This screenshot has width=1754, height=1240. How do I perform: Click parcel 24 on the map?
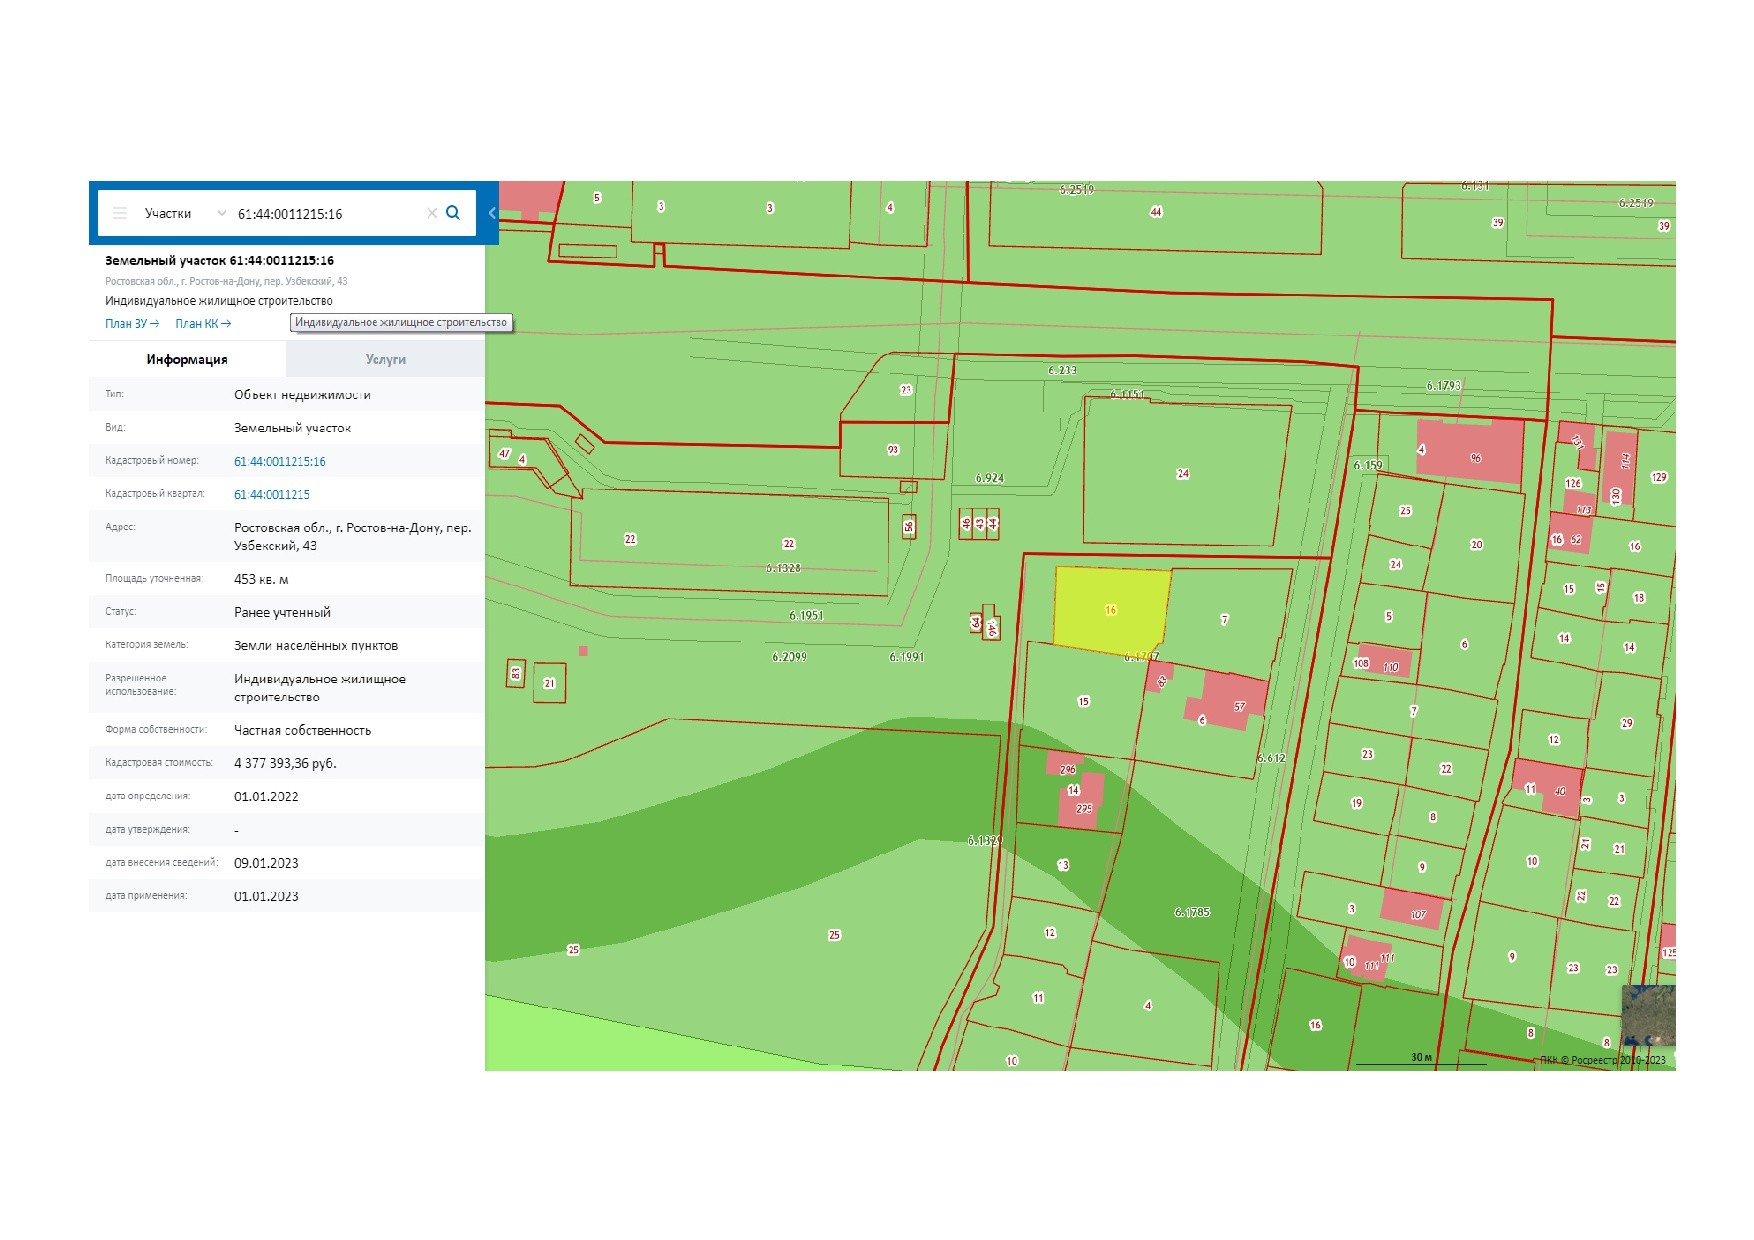coord(1183,473)
